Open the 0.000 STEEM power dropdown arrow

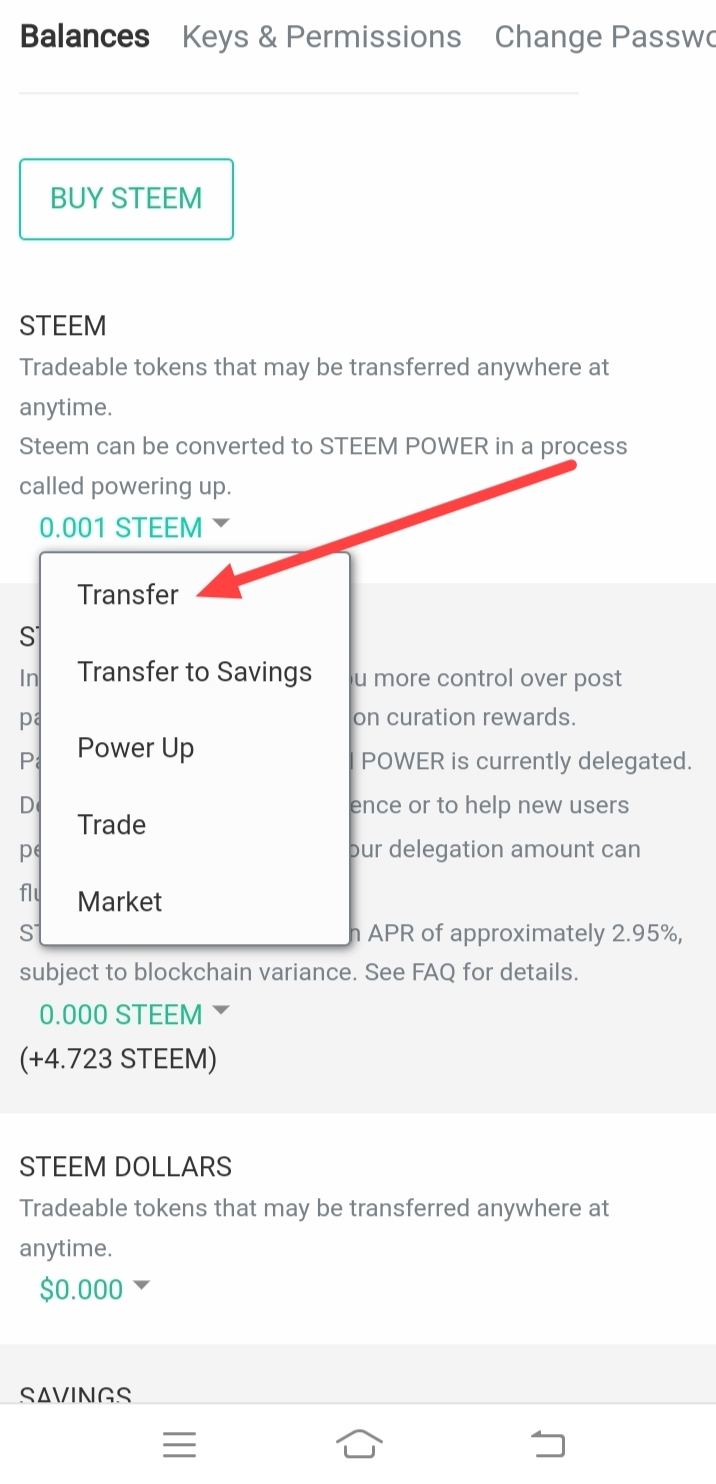[221, 1011]
